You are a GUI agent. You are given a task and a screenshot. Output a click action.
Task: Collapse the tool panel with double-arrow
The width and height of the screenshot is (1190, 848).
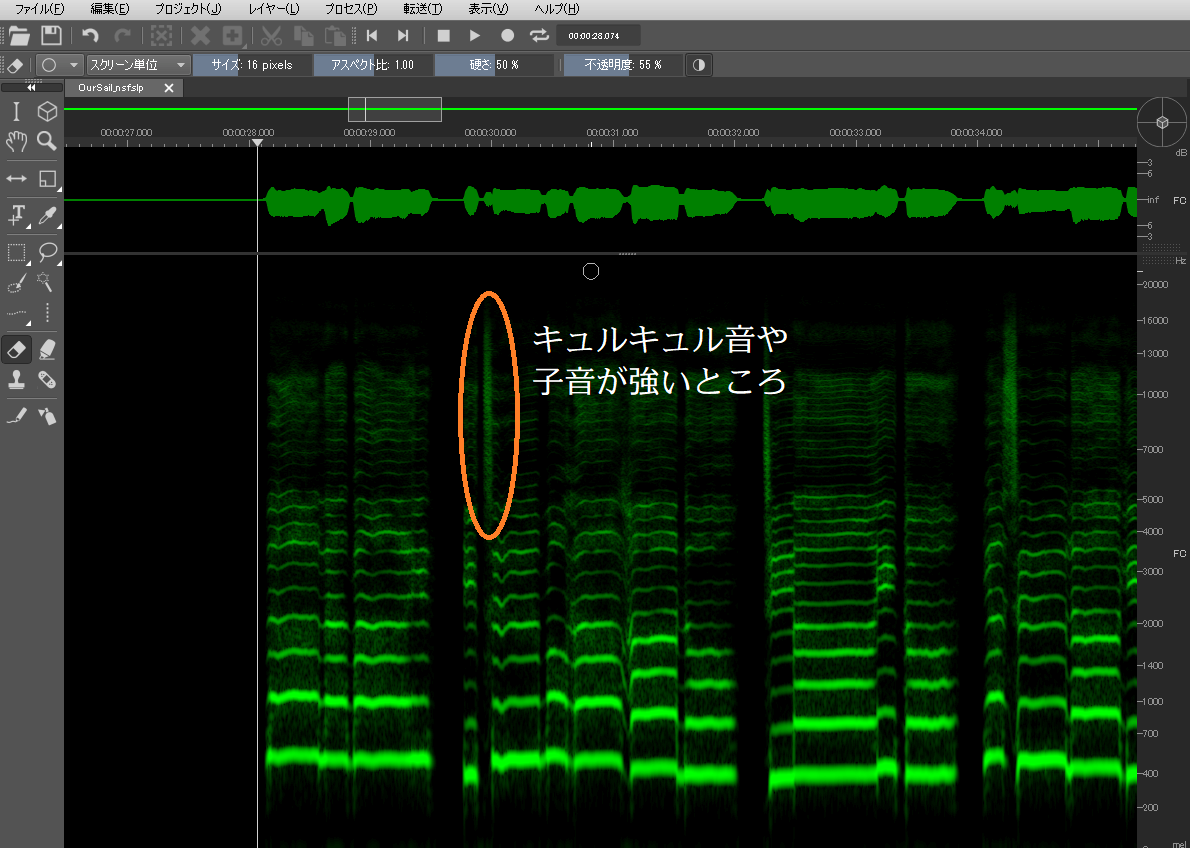(x=31, y=87)
